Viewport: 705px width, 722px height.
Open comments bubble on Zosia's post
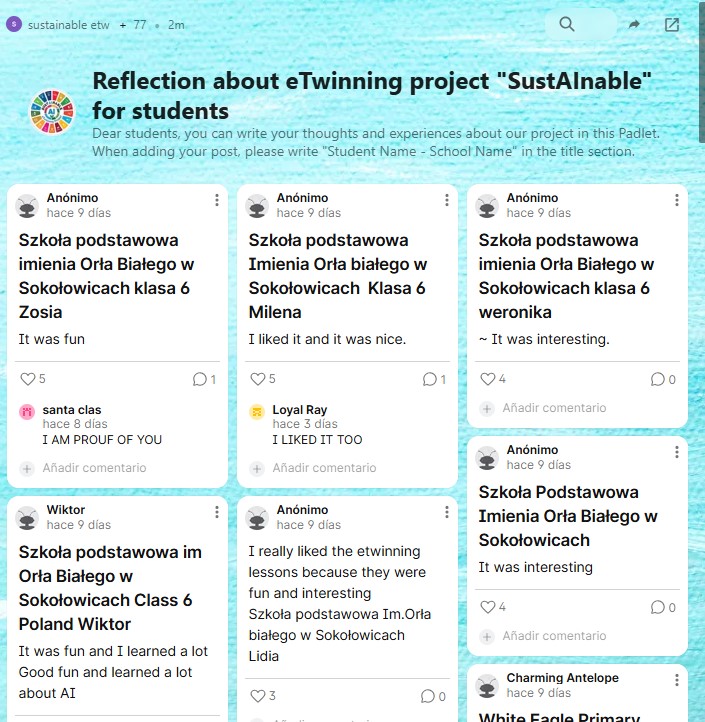[x=199, y=379]
